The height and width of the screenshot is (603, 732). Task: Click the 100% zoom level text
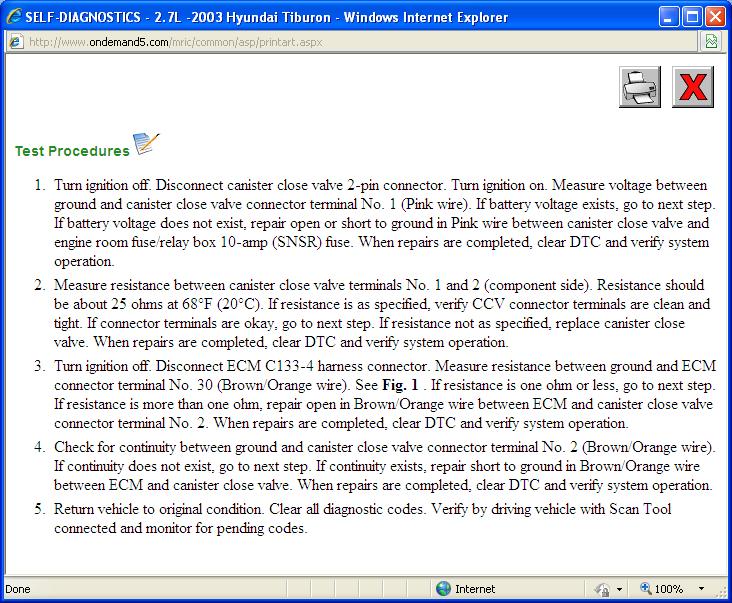[x=669, y=589]
